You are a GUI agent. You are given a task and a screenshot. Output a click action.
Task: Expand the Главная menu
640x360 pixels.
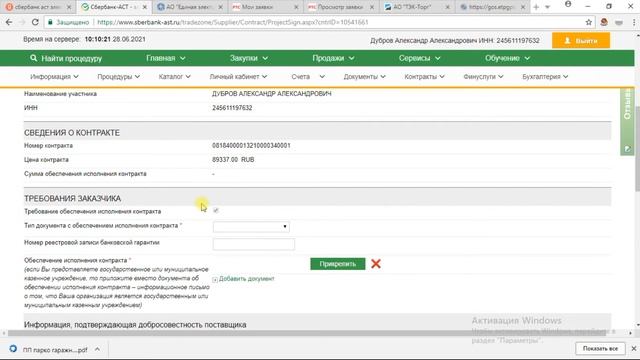(166, 58)
